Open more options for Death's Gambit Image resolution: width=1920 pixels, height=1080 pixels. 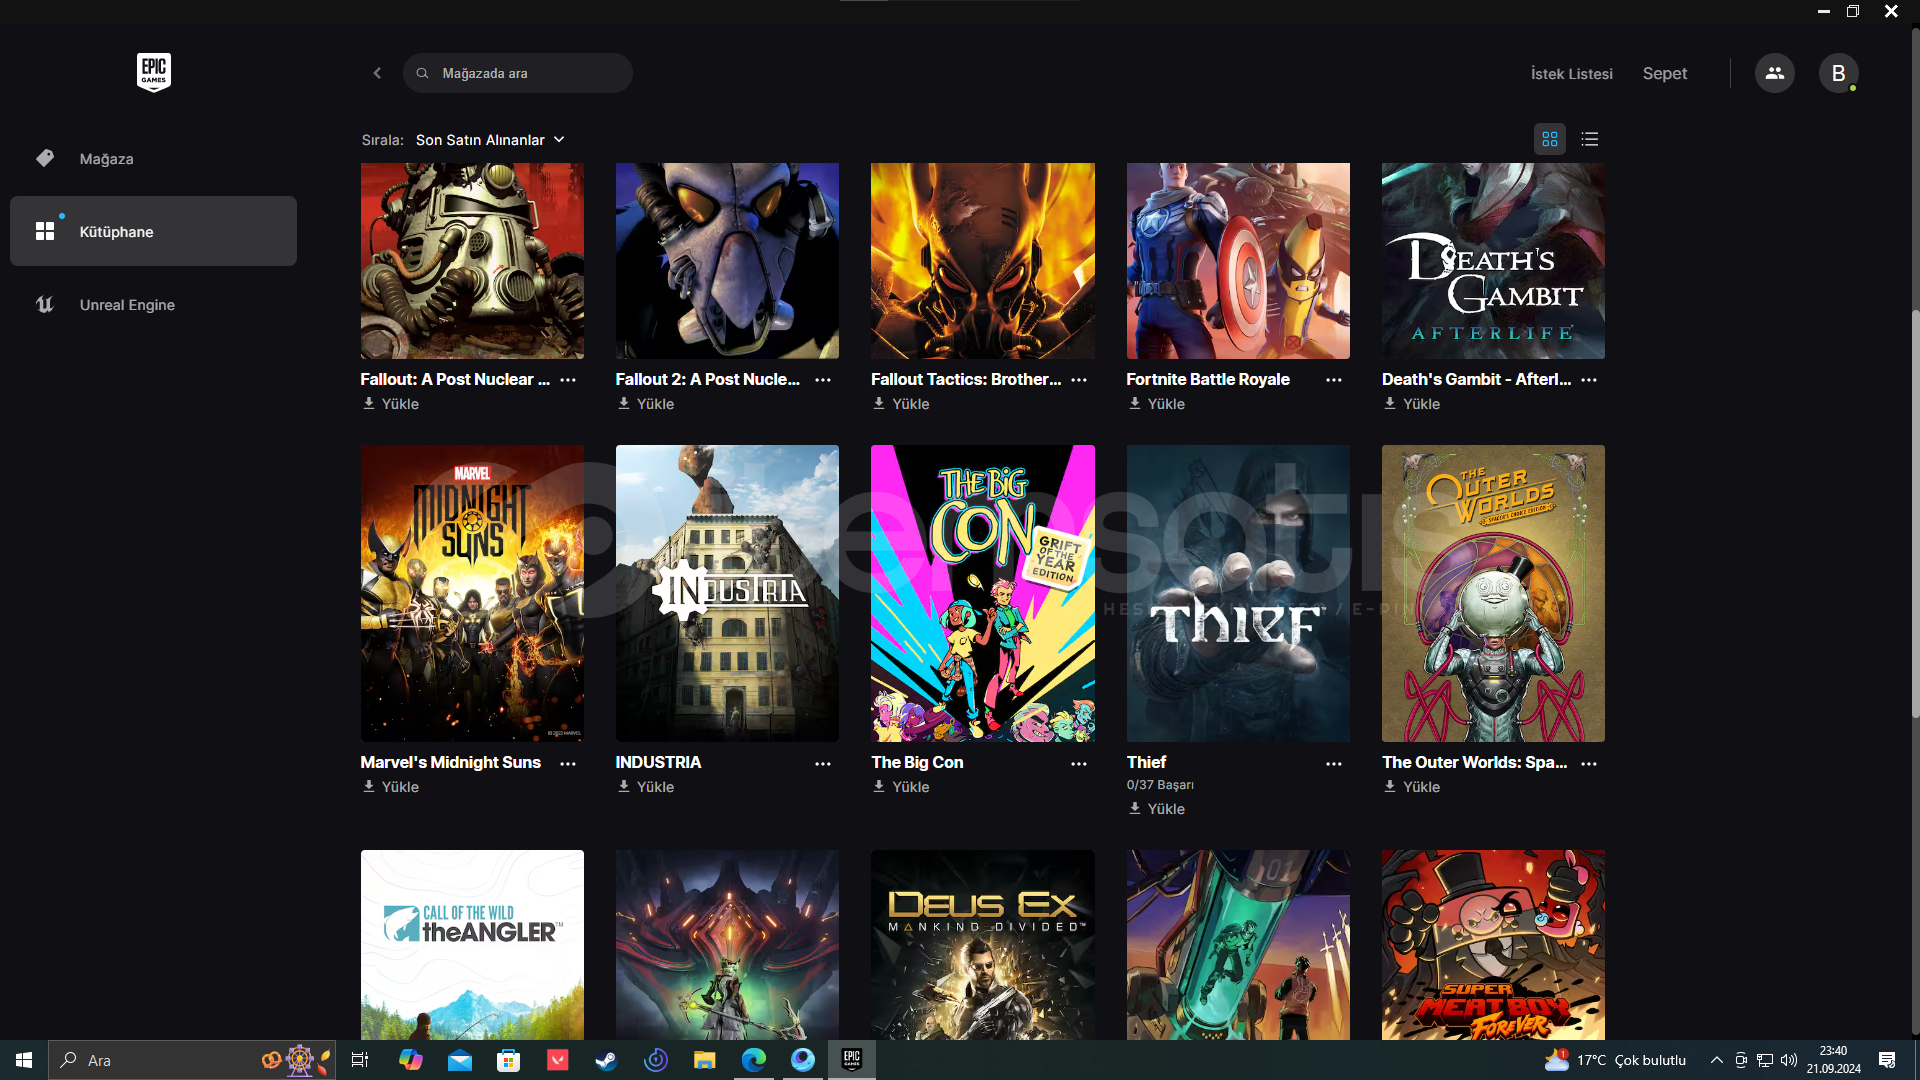pos(1589,380)
